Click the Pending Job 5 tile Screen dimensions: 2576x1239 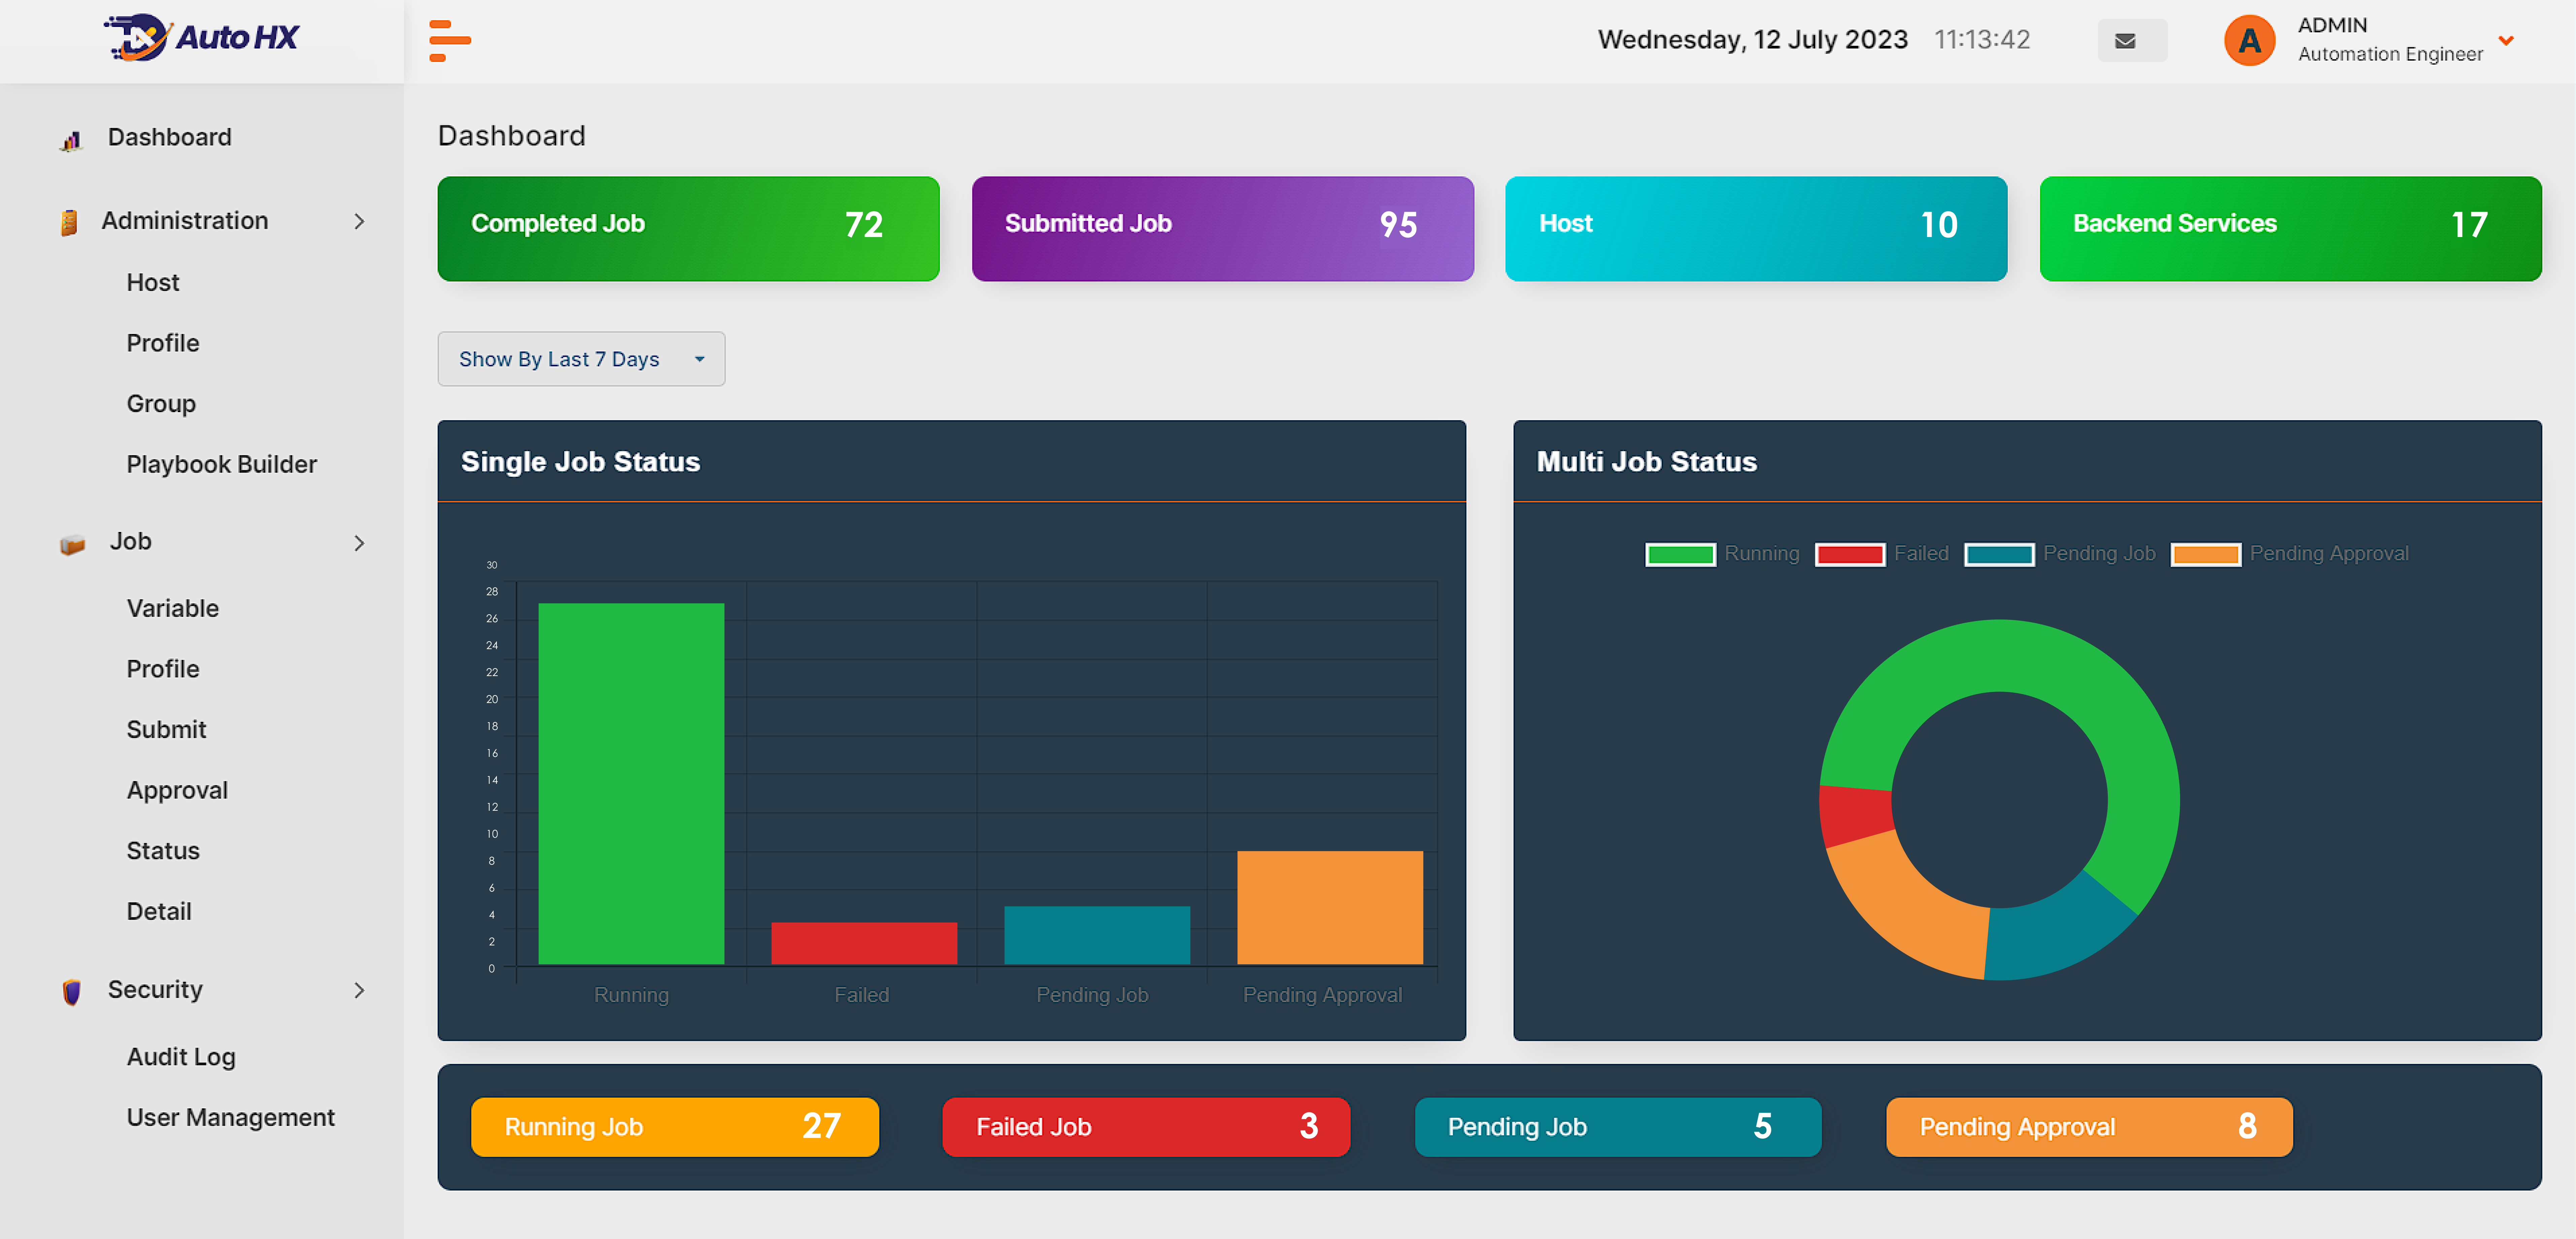[x=1618, y=1127]
